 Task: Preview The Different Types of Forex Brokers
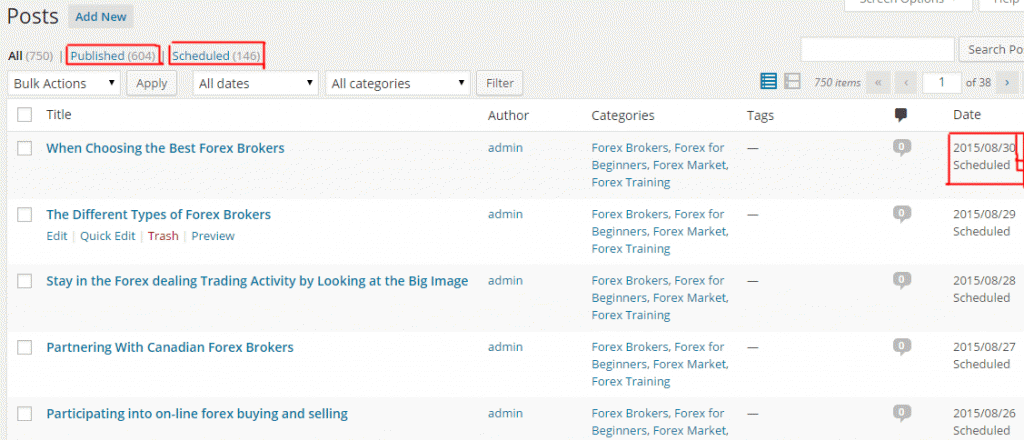pos(213,236)
